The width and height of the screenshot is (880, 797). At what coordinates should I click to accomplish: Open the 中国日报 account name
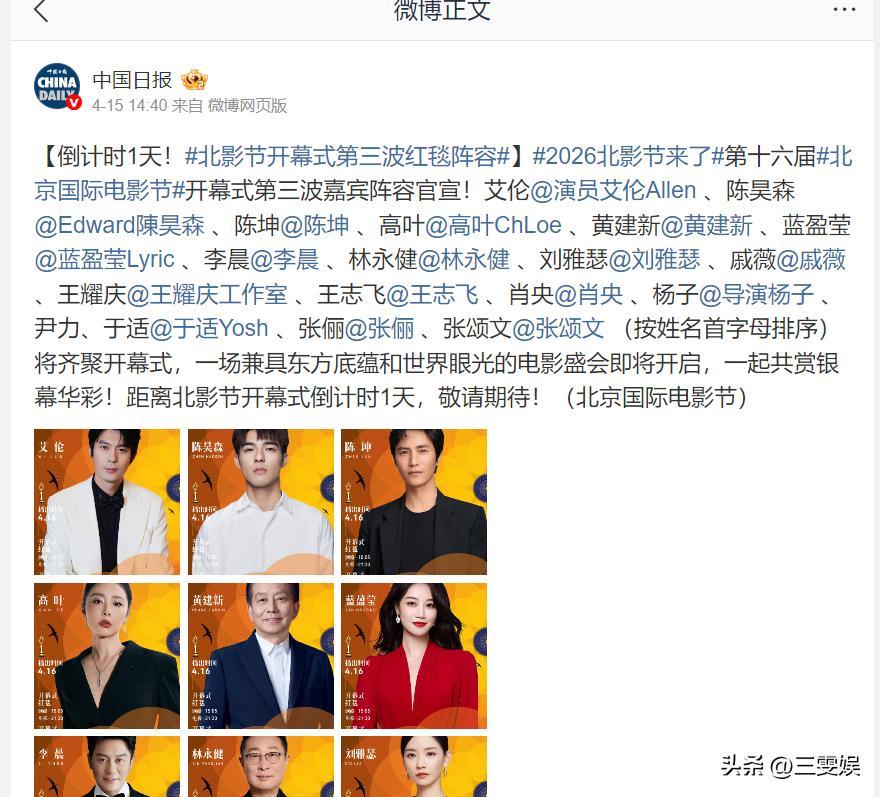132,80
